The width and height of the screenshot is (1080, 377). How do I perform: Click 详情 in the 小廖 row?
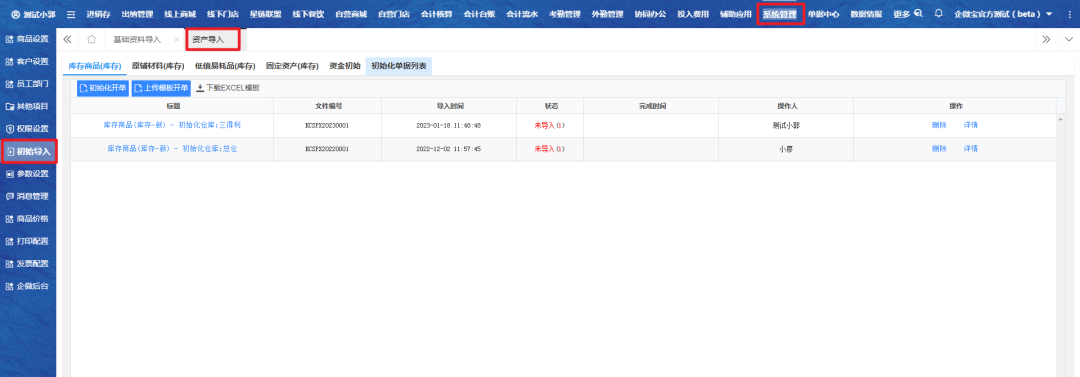(x=970, y=149)
